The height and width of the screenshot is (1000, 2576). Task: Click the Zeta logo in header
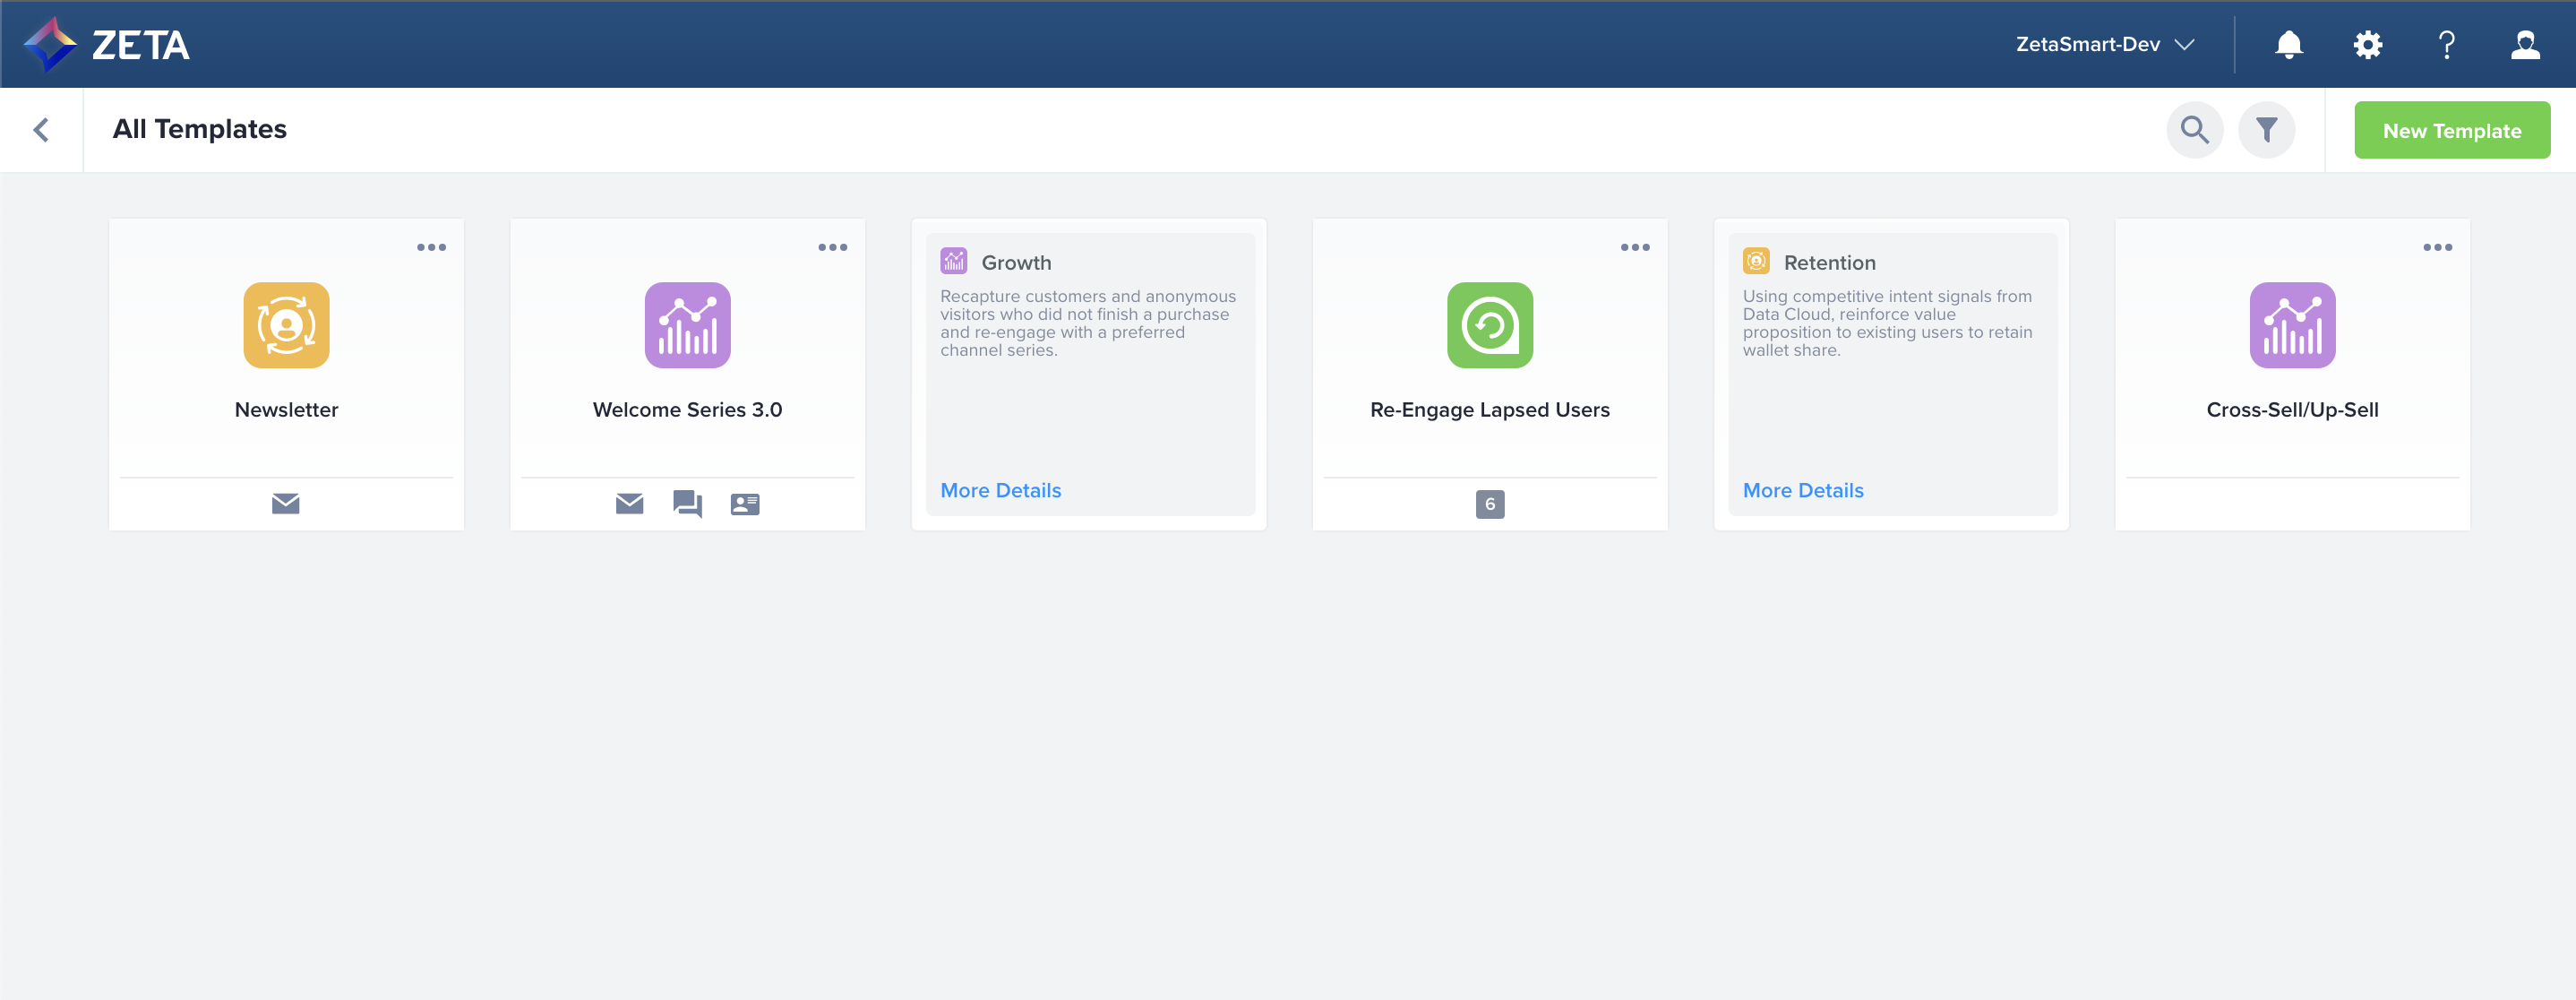pos(107,44)
